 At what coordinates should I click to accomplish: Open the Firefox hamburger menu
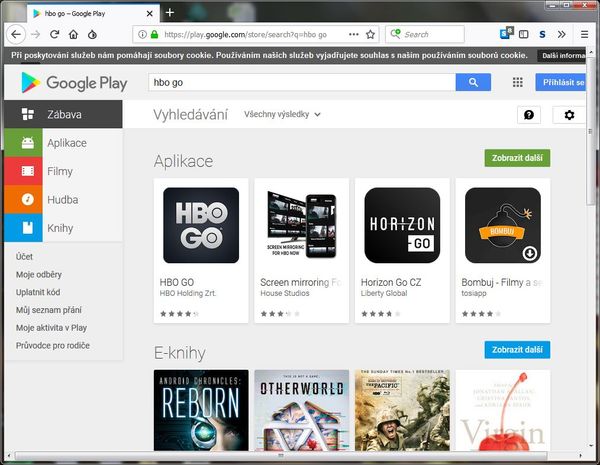point(585,34)
